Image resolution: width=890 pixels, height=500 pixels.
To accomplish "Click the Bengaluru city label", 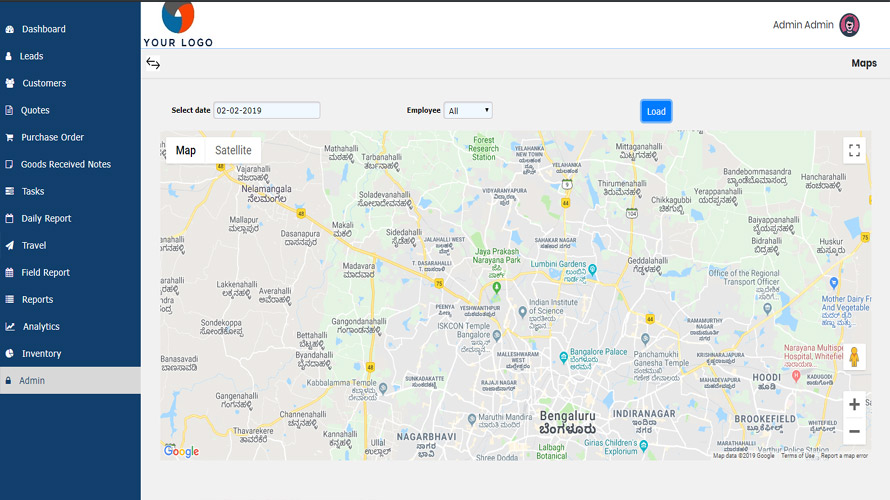I will (568, 422).
